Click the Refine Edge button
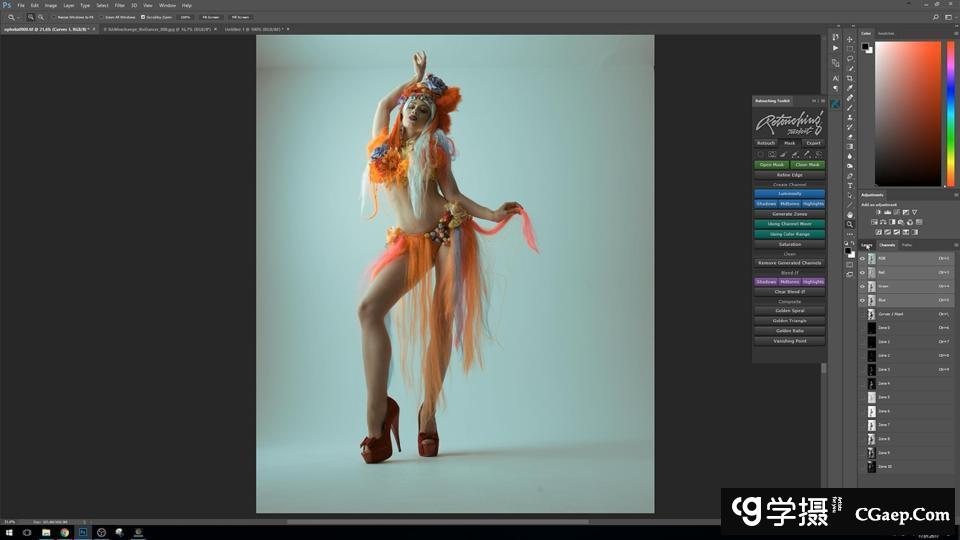 pyautogui.click(x=789, y=175)
